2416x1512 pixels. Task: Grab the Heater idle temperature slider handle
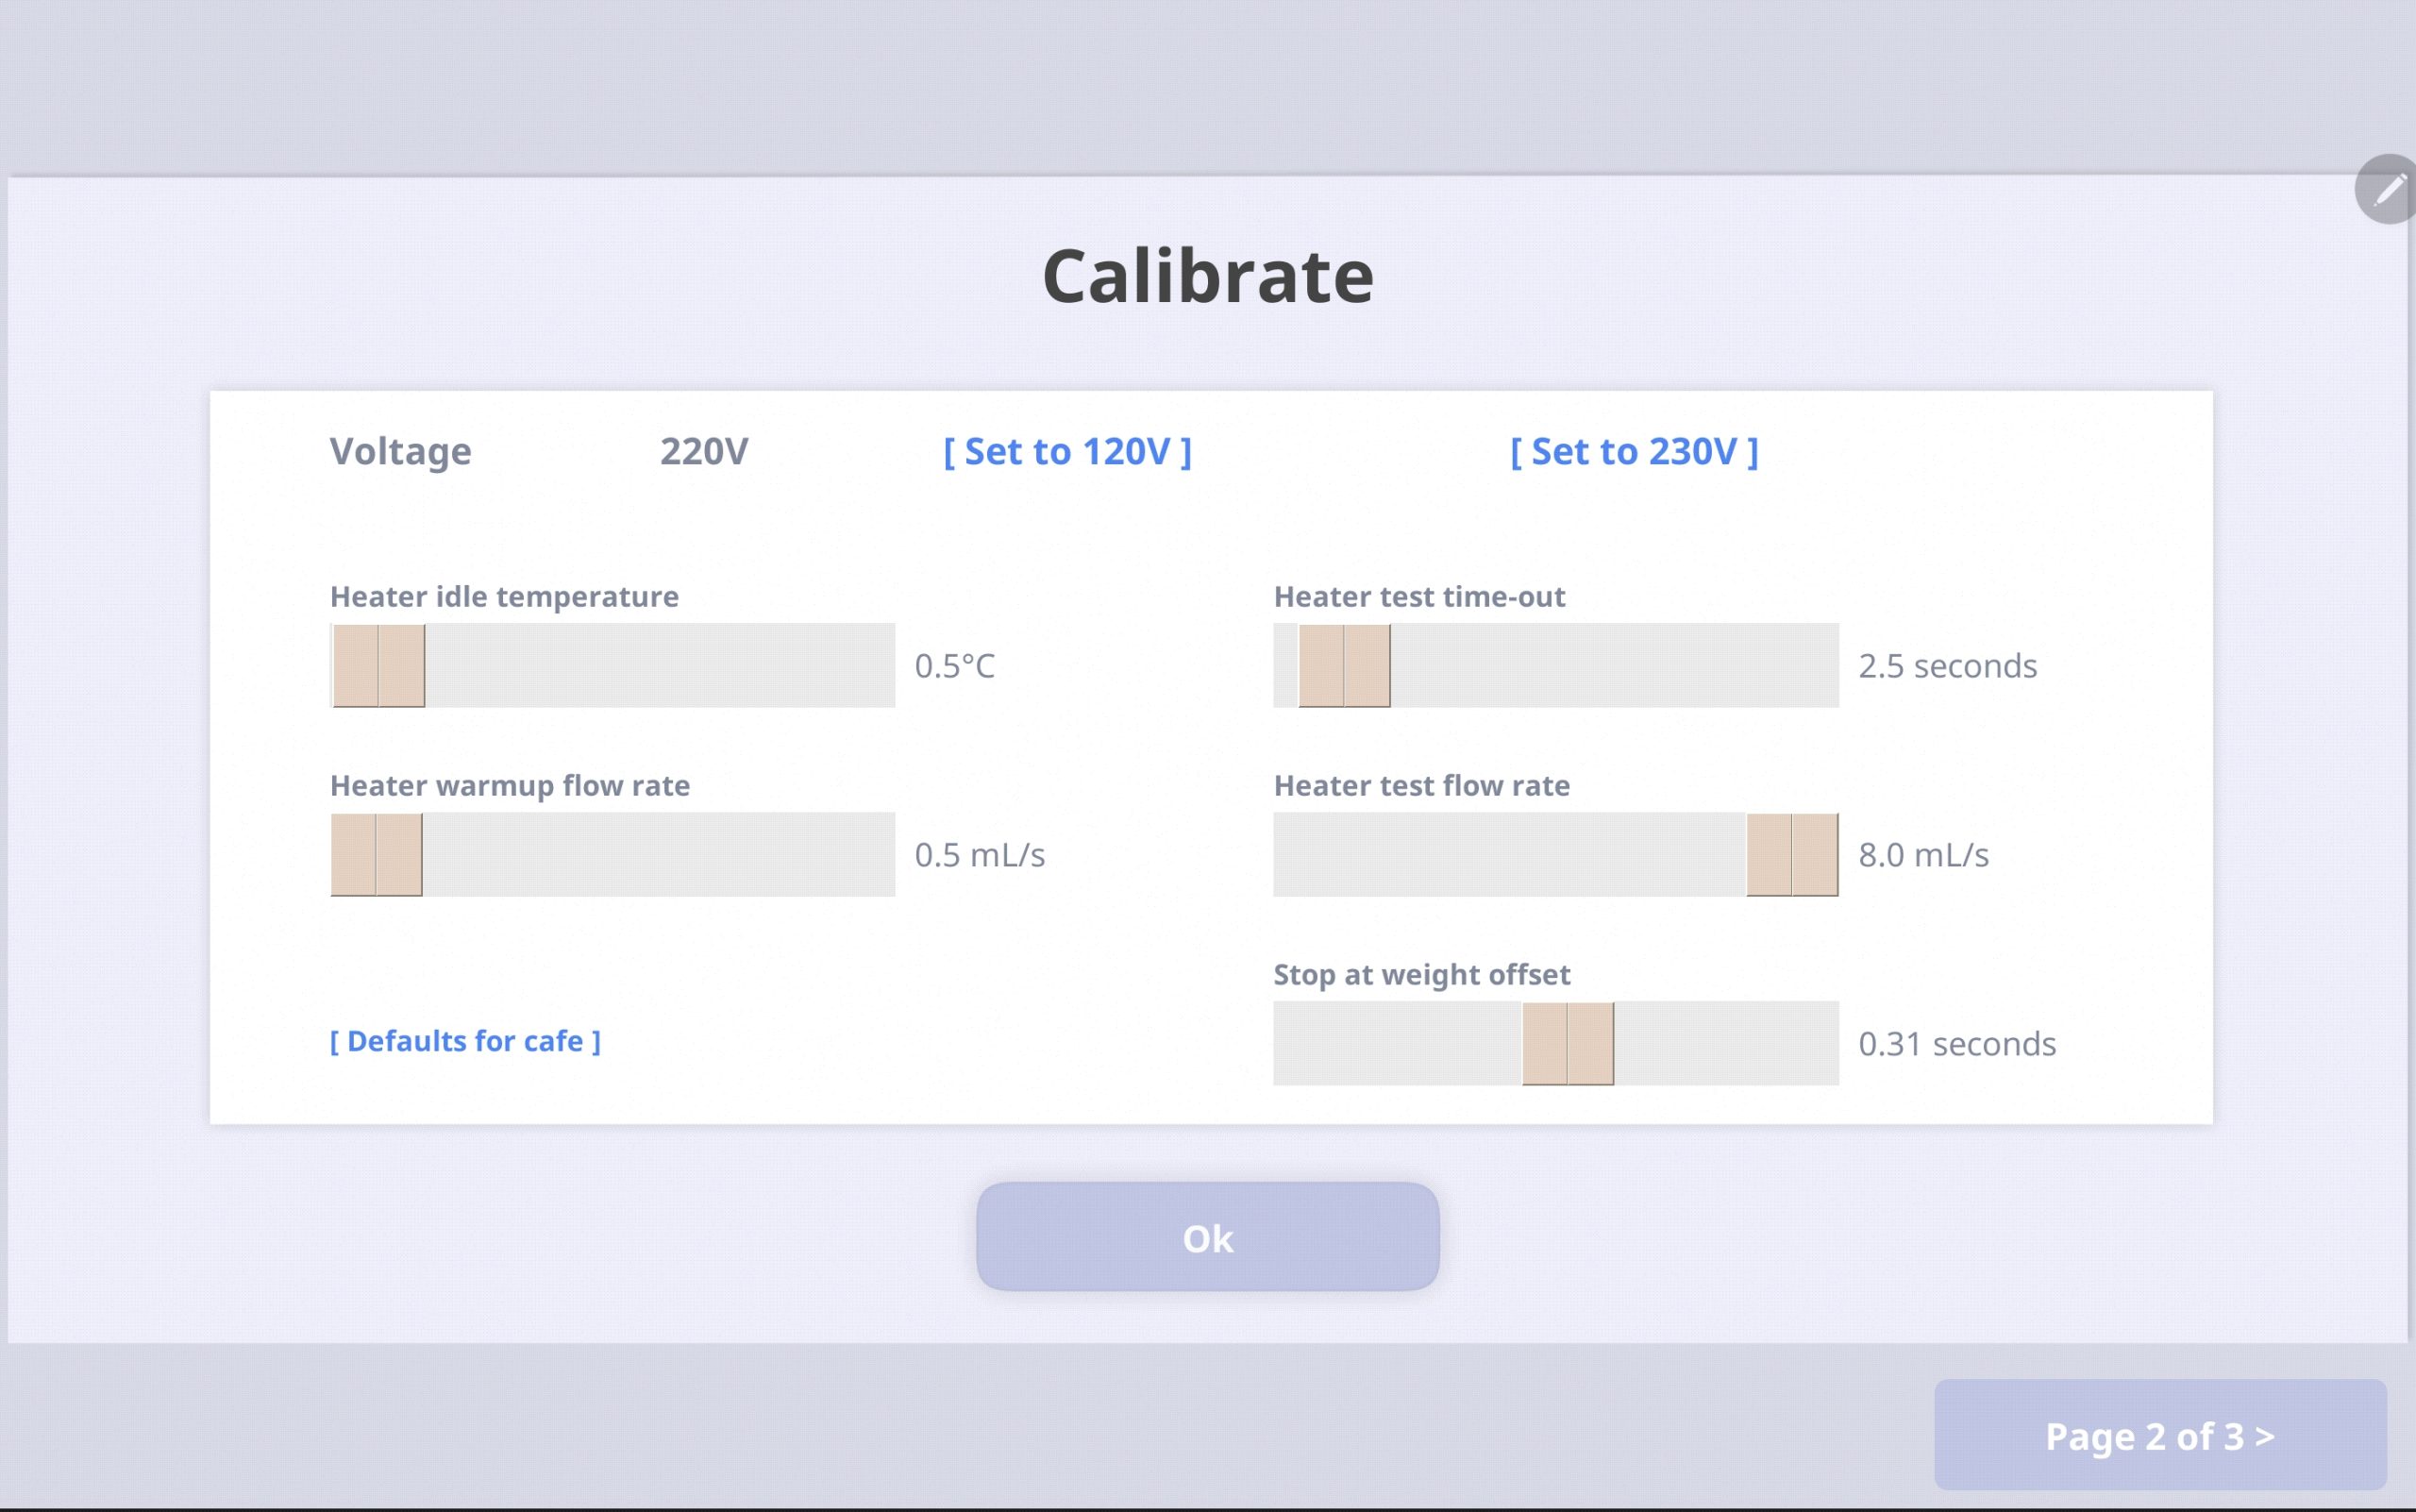(379, 666)
